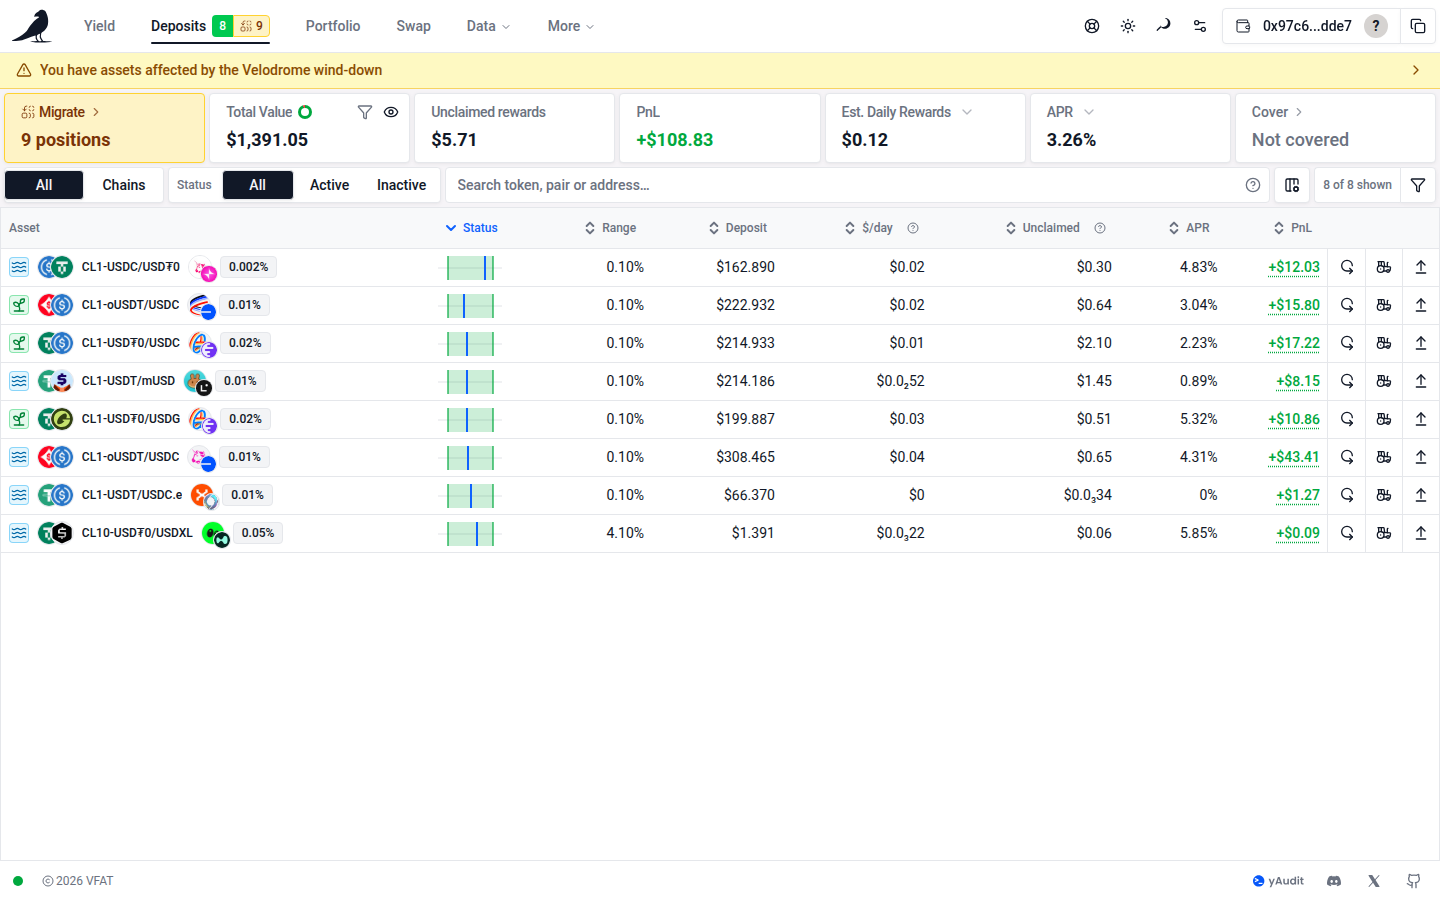The height and width of the screenshot is (900, 1440).
Task: Open the X (Twitter) footer icon
Action: [1374, 881]
